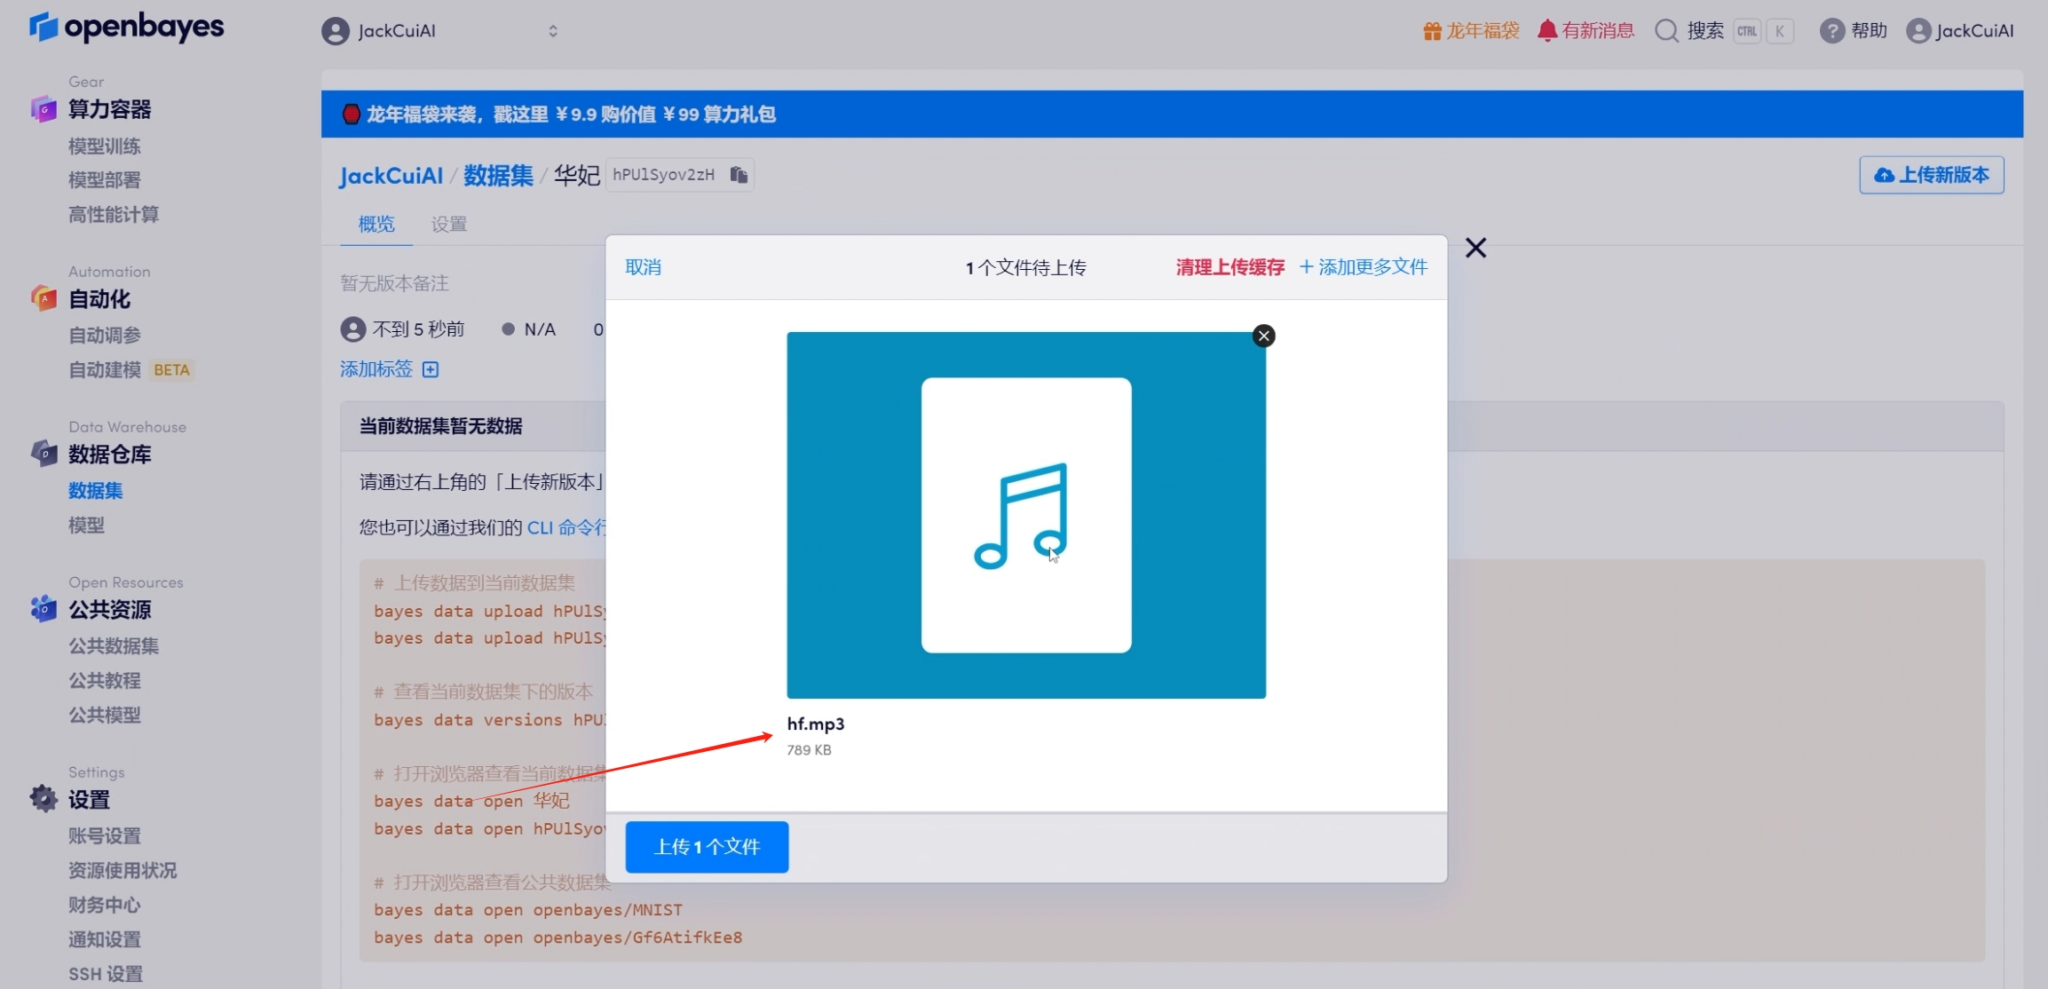Viewport: 2048px width, 989px height.
Task: Click the 上传新版本 button
Action: (x=1930, y=174)
